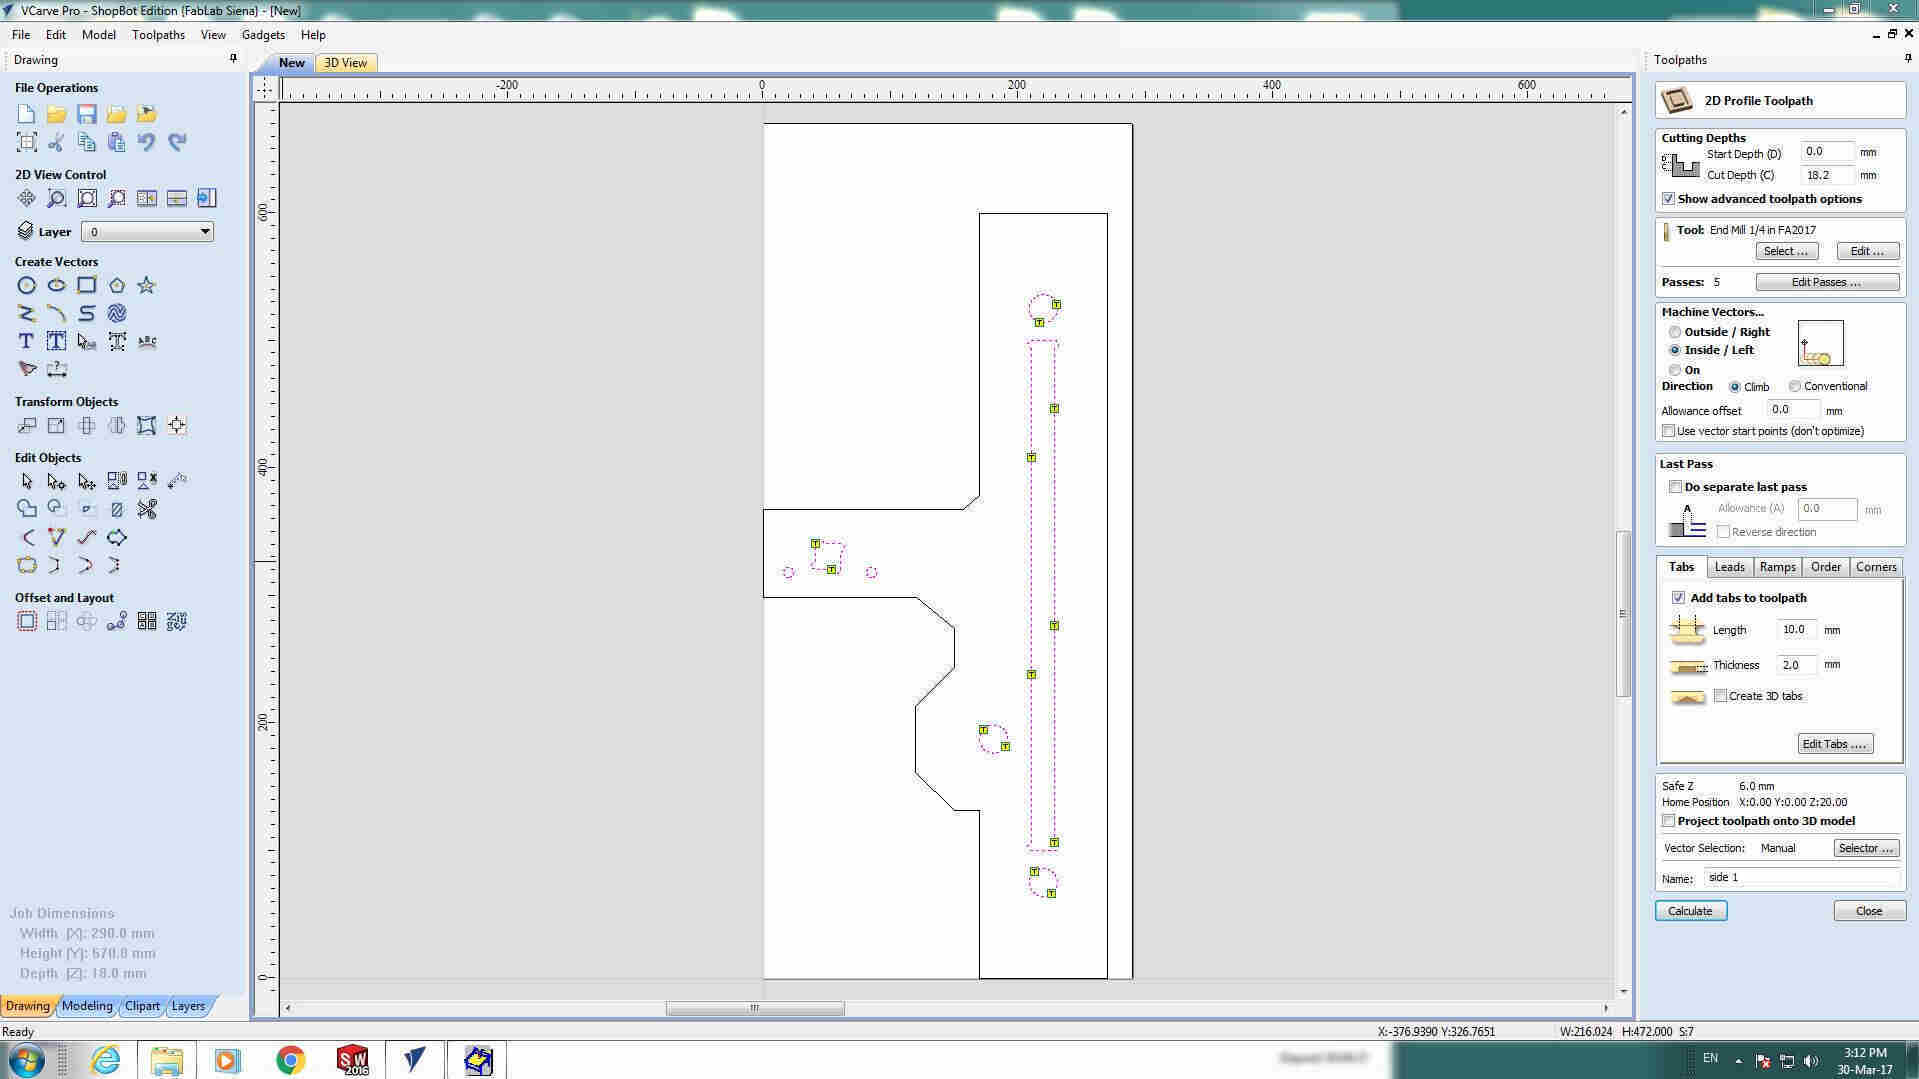Enable Use vector start points checkbox

pos(1668,431)
